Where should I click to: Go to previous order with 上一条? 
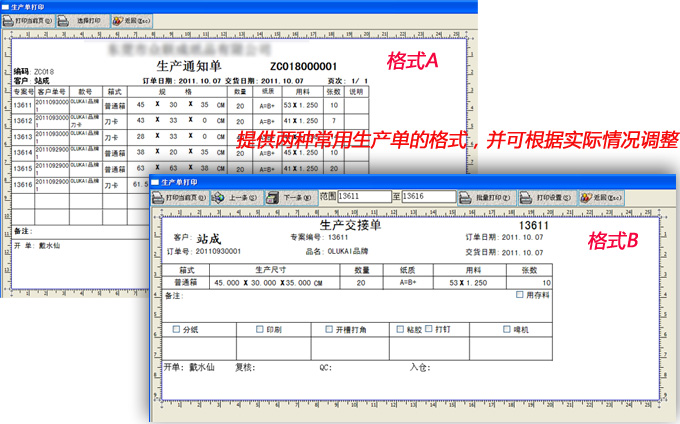pyautogui.click(x=239, y=198)
